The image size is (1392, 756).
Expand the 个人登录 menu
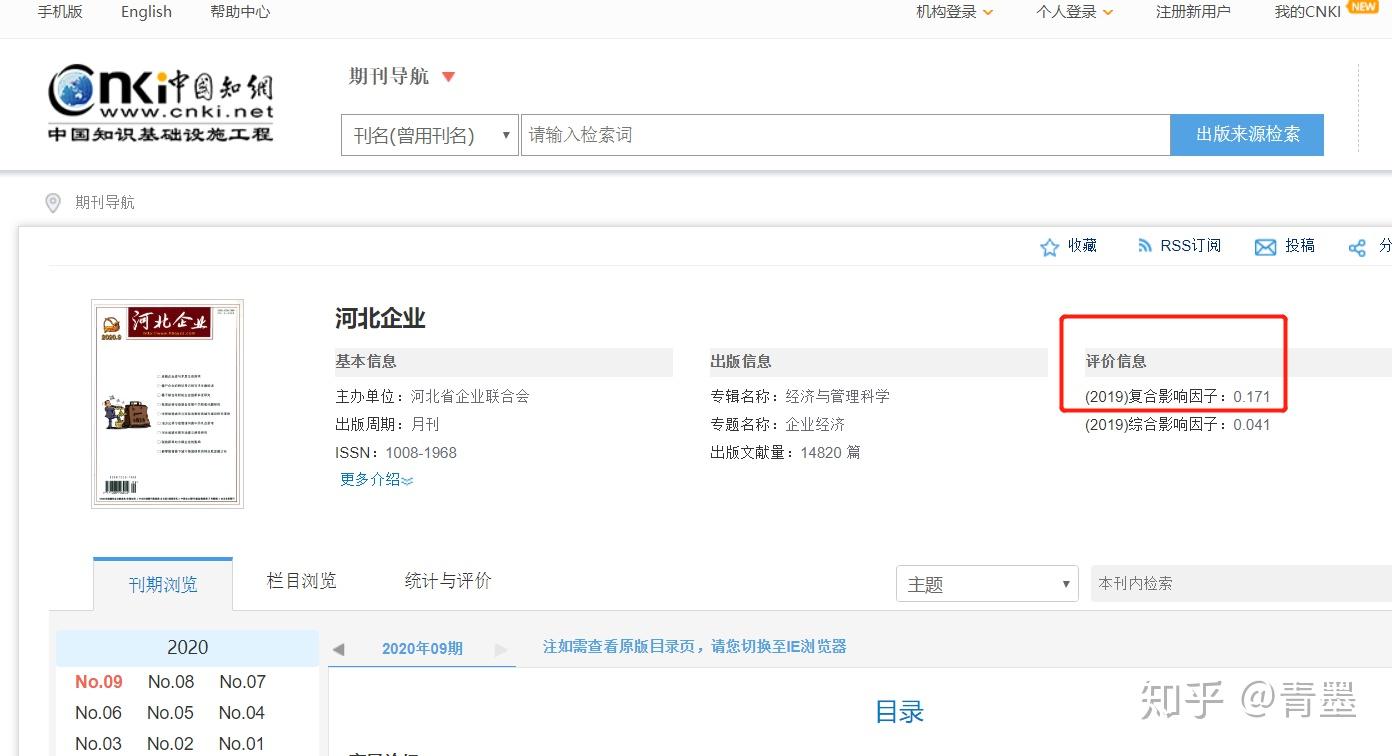pos(1075,12)
